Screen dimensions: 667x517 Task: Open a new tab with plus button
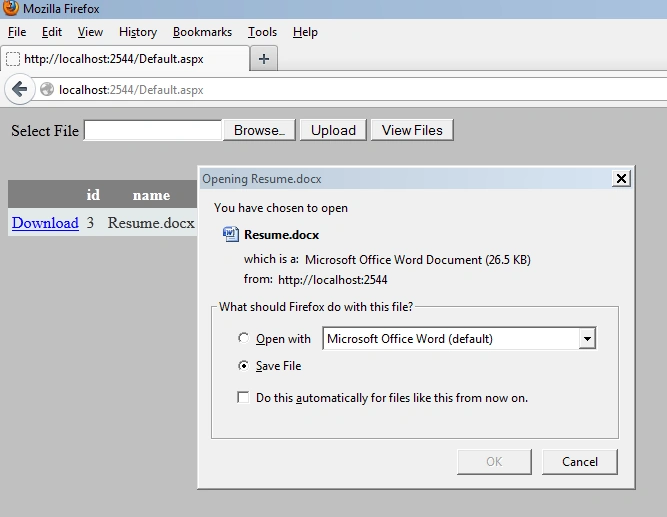264,59
